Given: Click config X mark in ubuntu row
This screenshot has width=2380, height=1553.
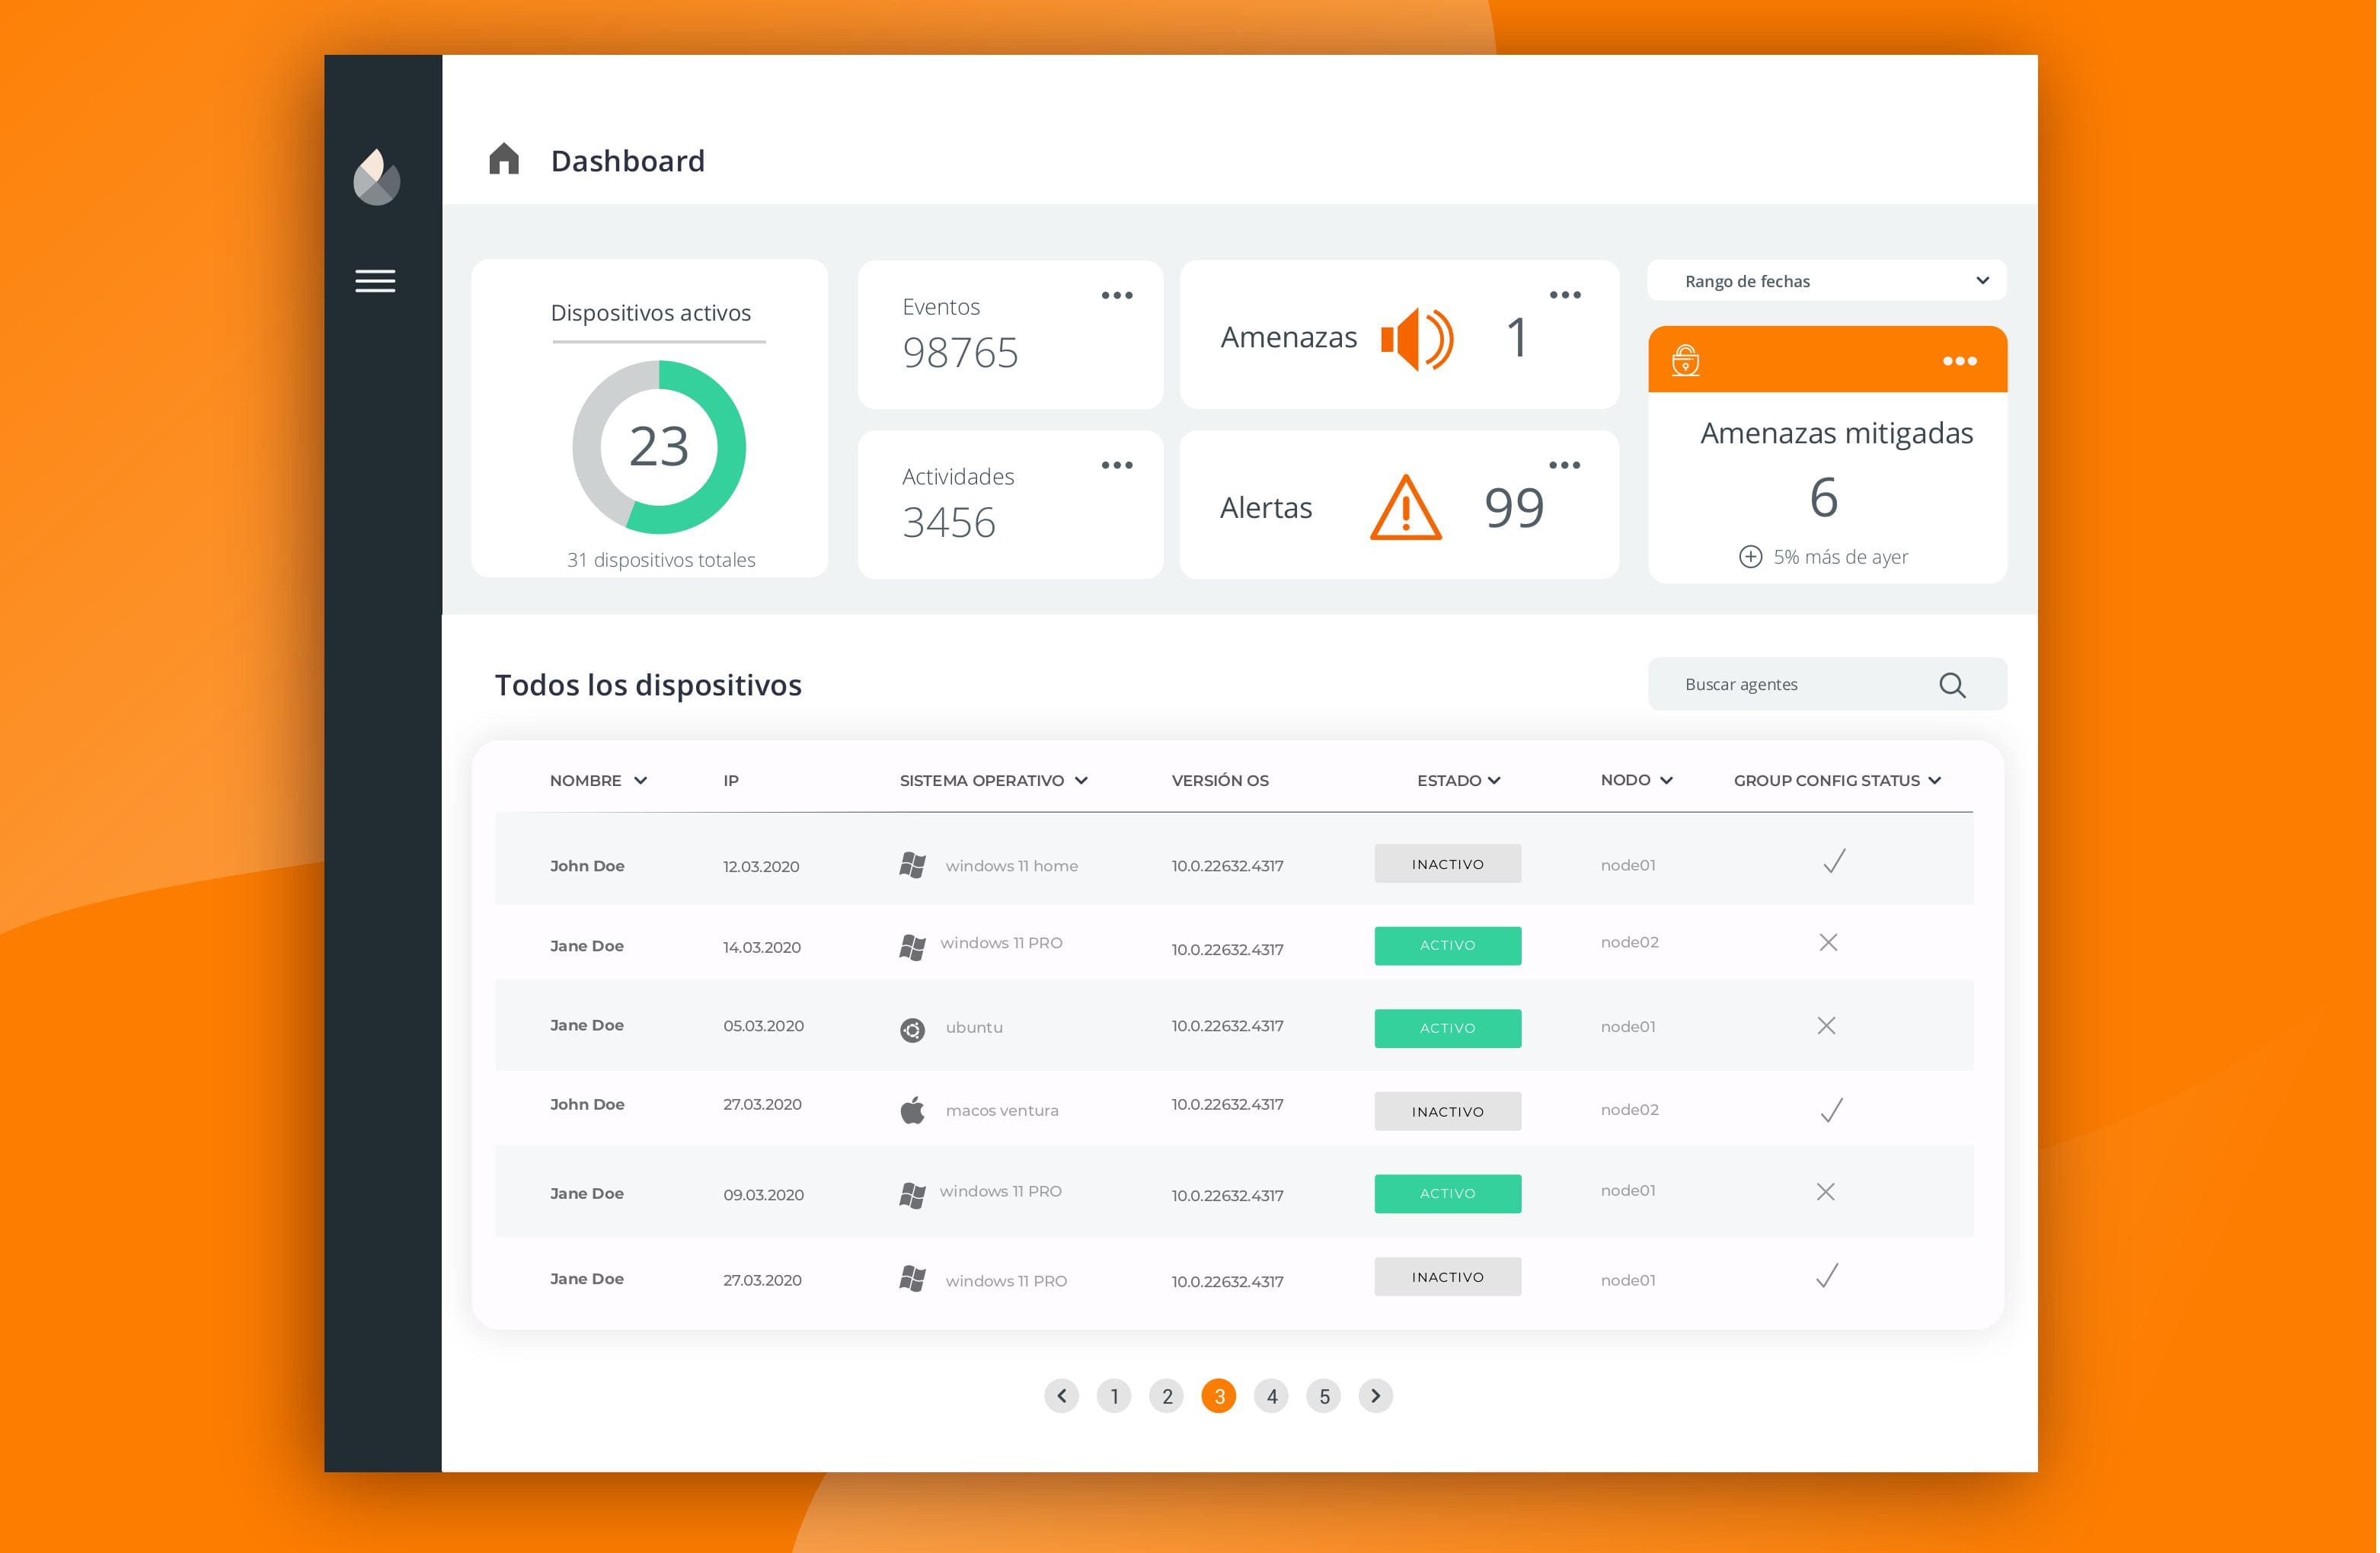Looking at the screenshot, I should pos(1827,1026).
